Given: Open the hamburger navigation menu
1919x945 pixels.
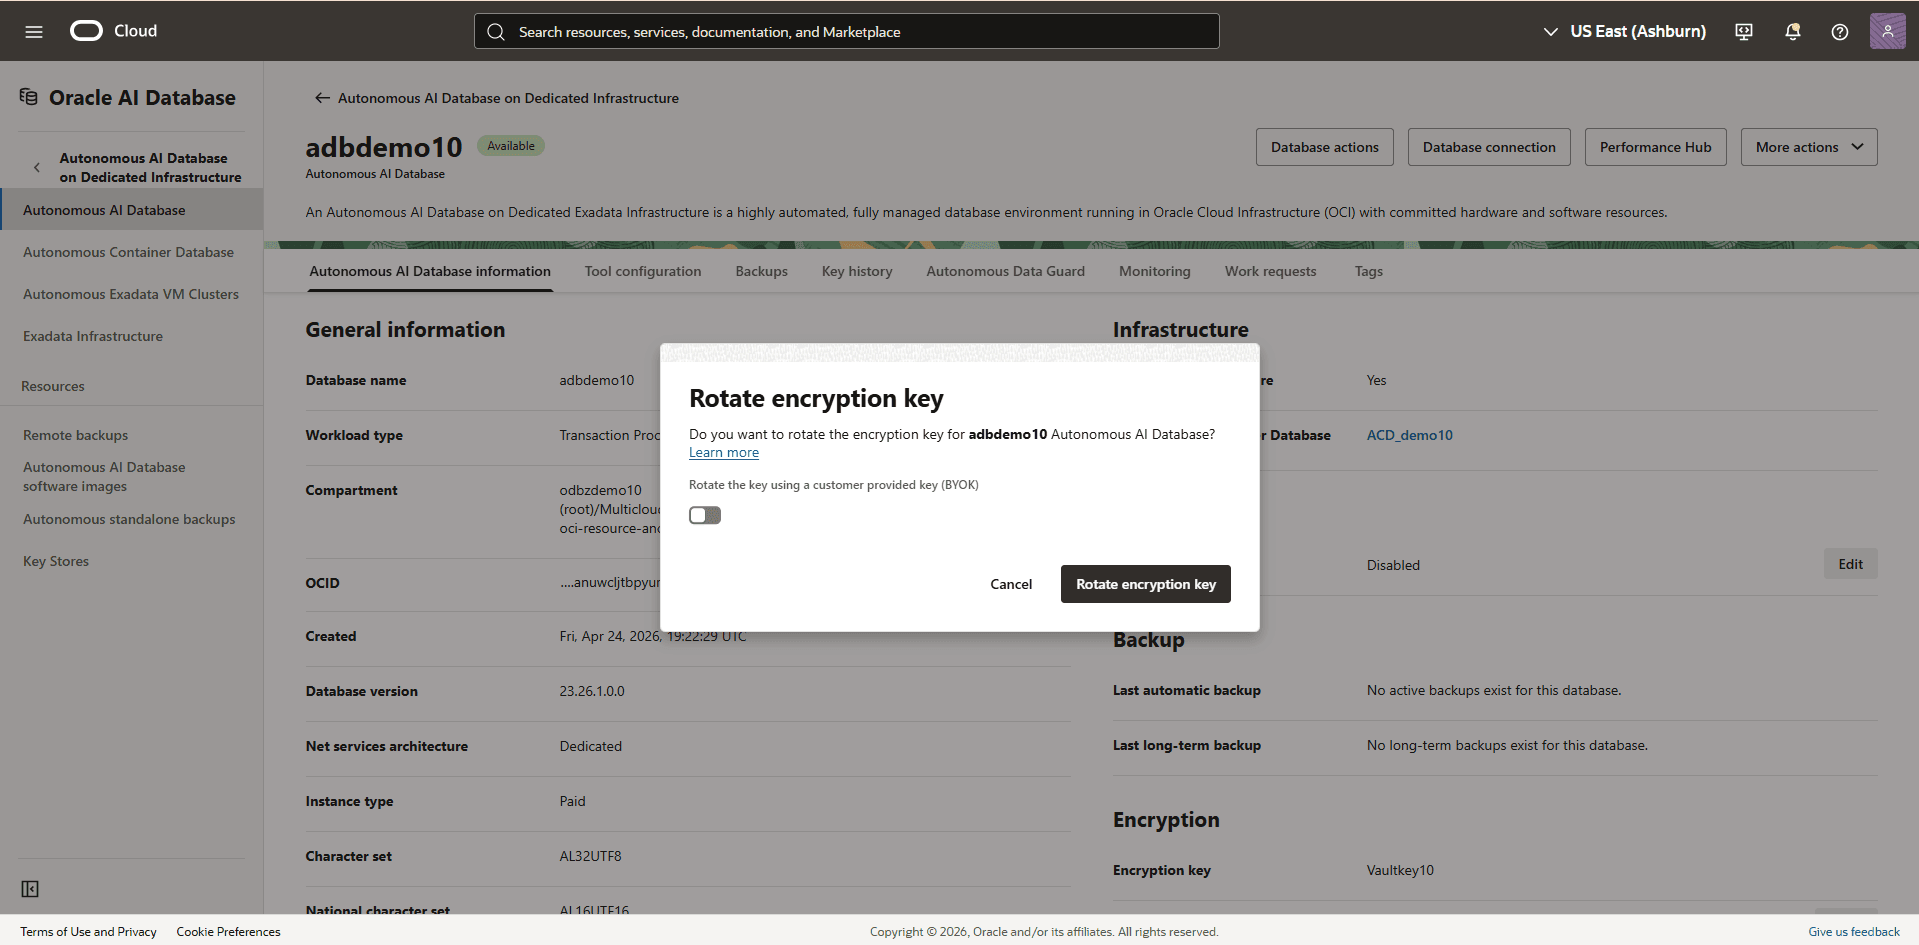Looking at the screenshot, I should [34, 31].
